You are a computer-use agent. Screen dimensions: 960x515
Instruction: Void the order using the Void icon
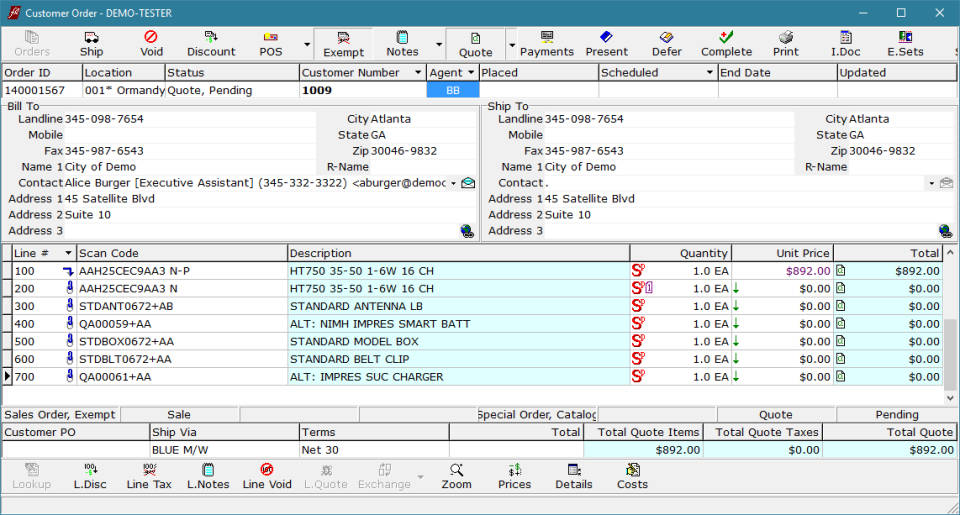[151, 43]
